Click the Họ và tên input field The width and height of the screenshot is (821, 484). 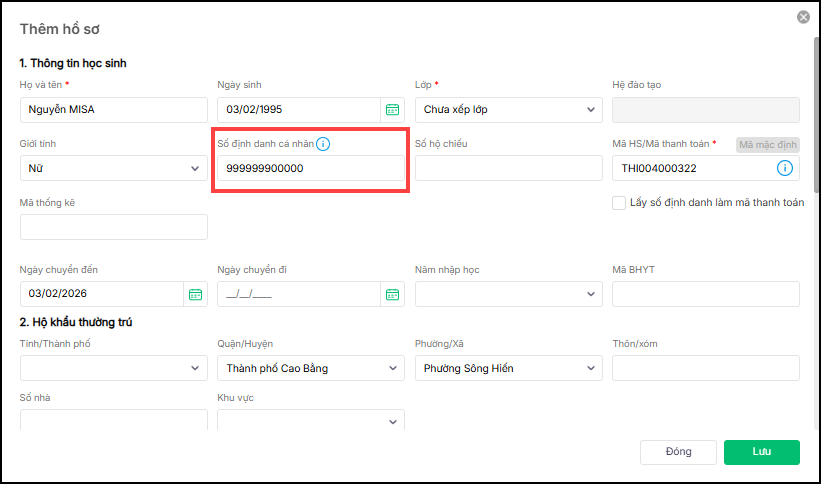(x=113, y=110)
